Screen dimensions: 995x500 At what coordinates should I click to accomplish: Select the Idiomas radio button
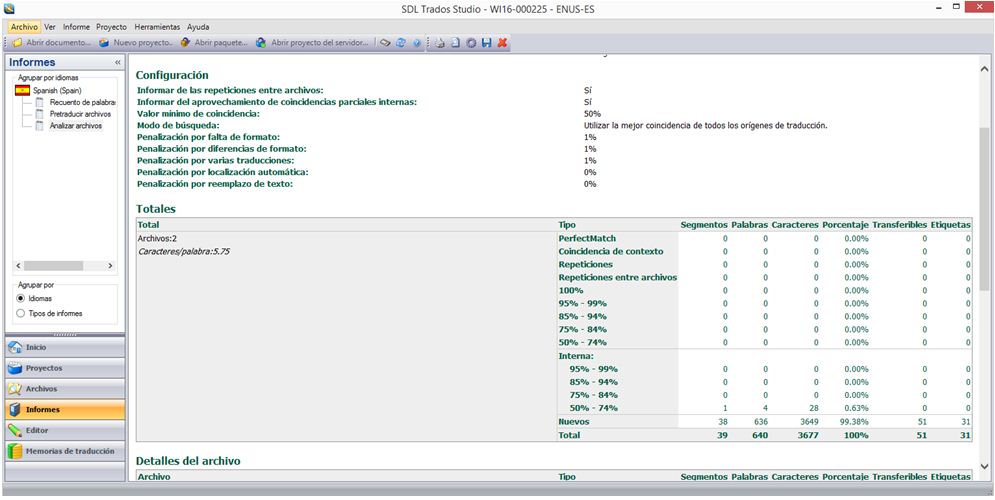click(x=20, y=298)
